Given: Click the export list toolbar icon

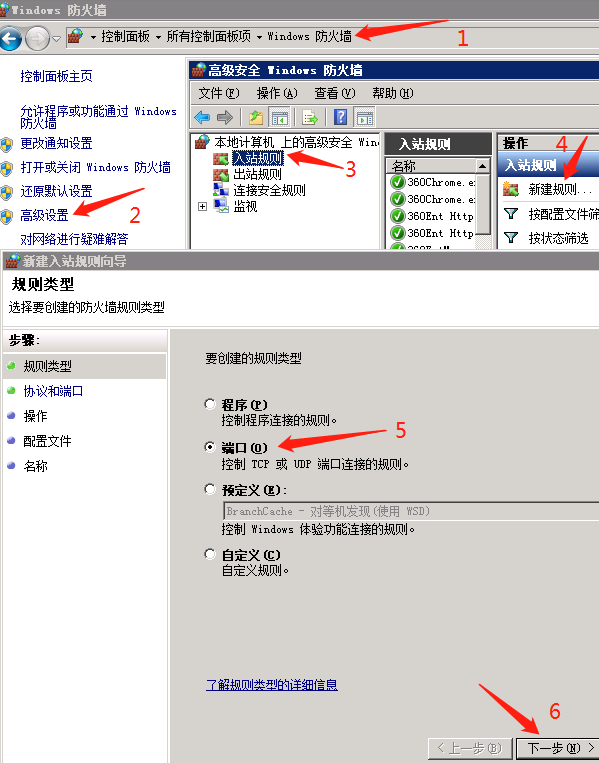Looking at the screenshot, I should coord(309,117).
